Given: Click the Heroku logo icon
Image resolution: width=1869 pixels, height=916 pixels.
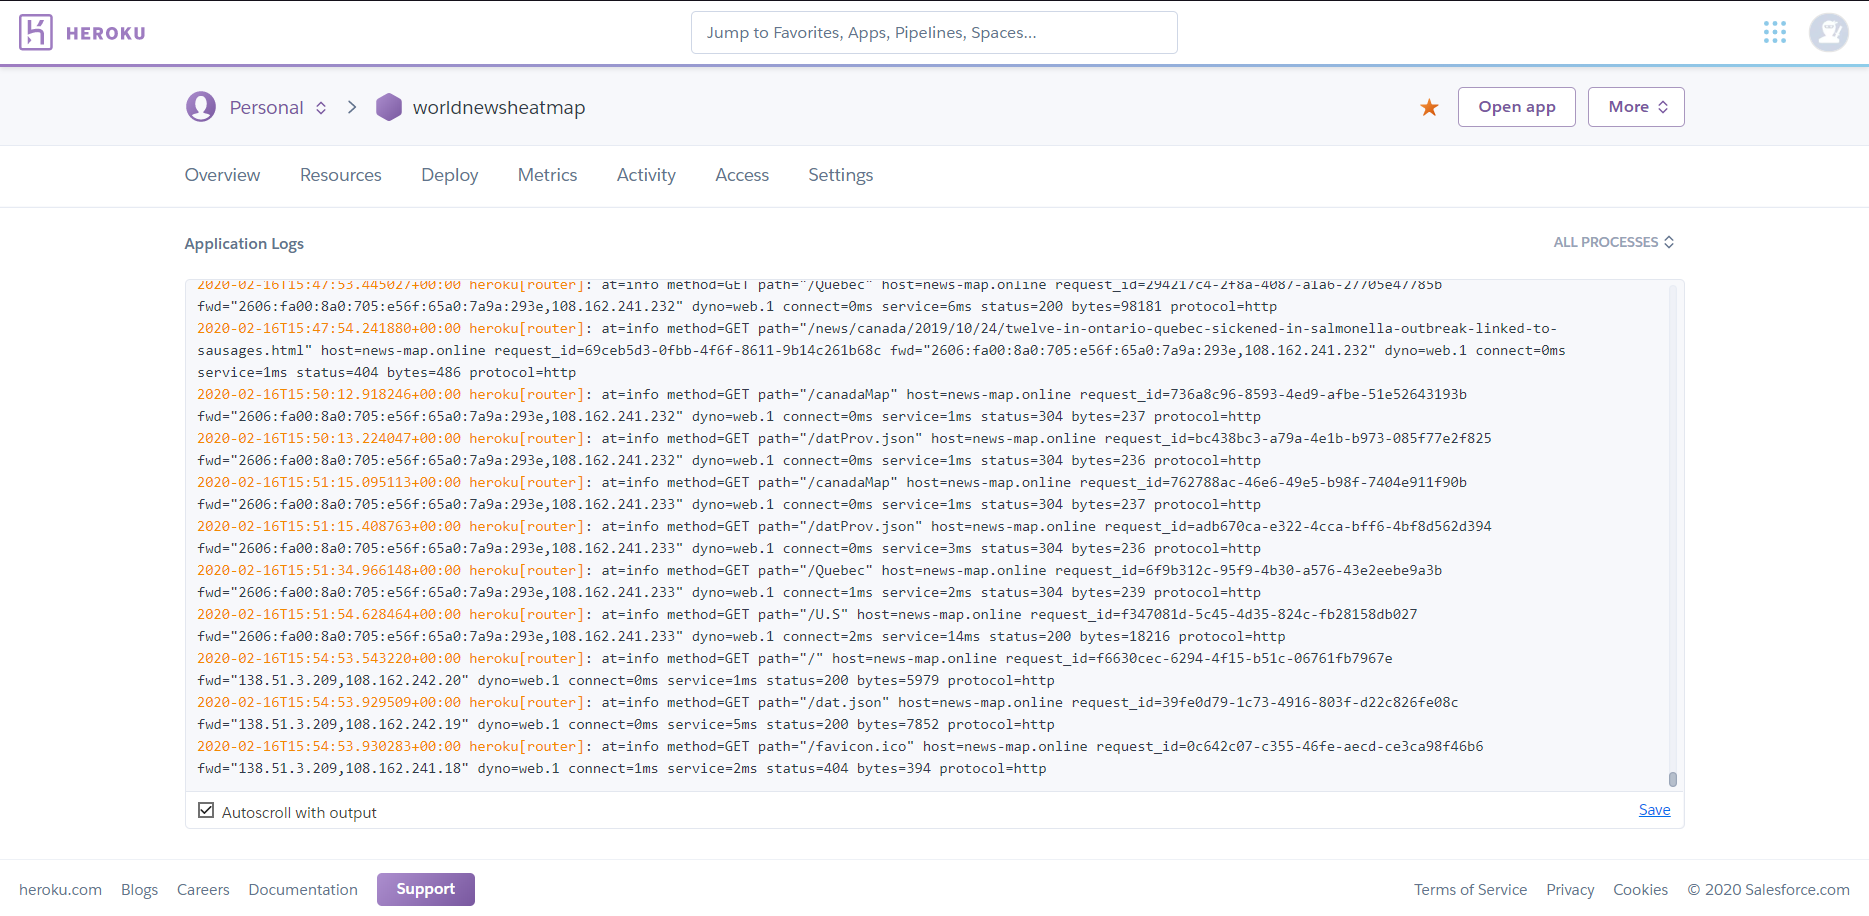Looking at the screenshot, I should tap(36, 33).
